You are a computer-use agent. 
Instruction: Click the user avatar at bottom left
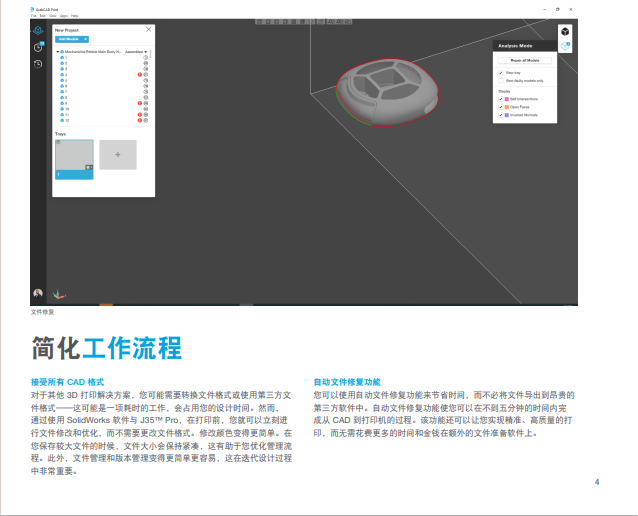[38, 294]
